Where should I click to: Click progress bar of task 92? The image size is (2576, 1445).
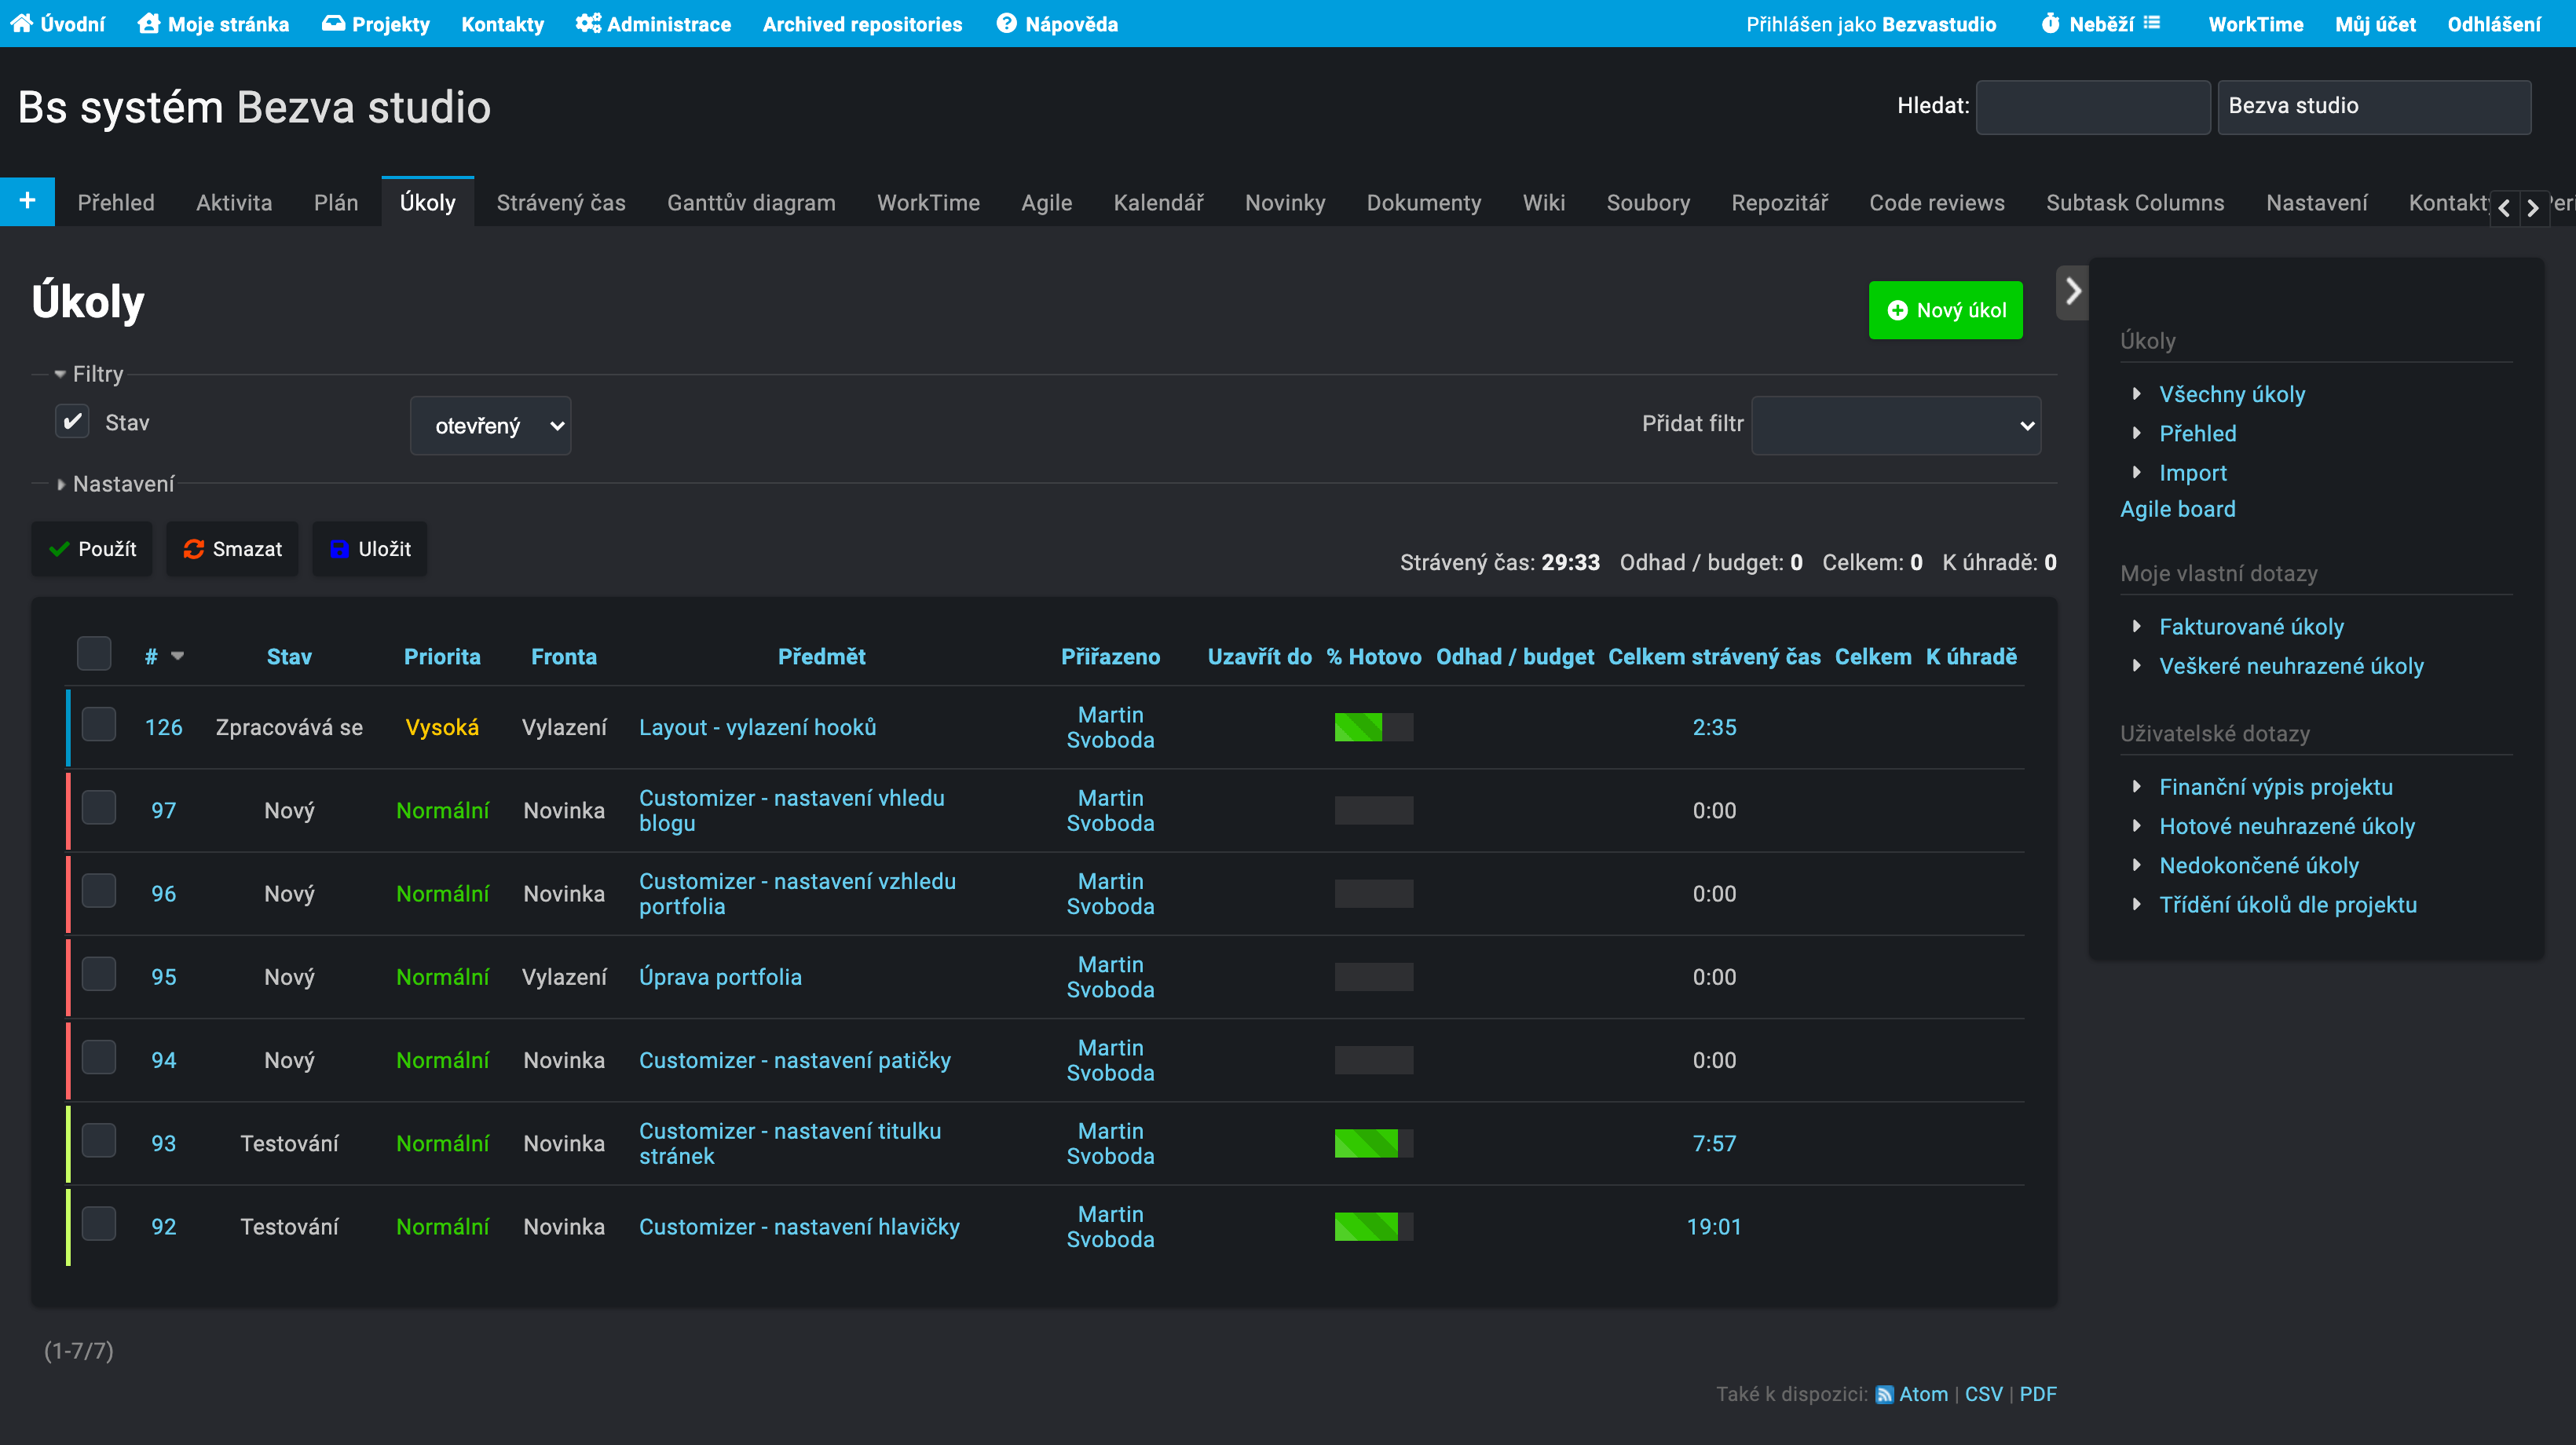point(1373,1226)
